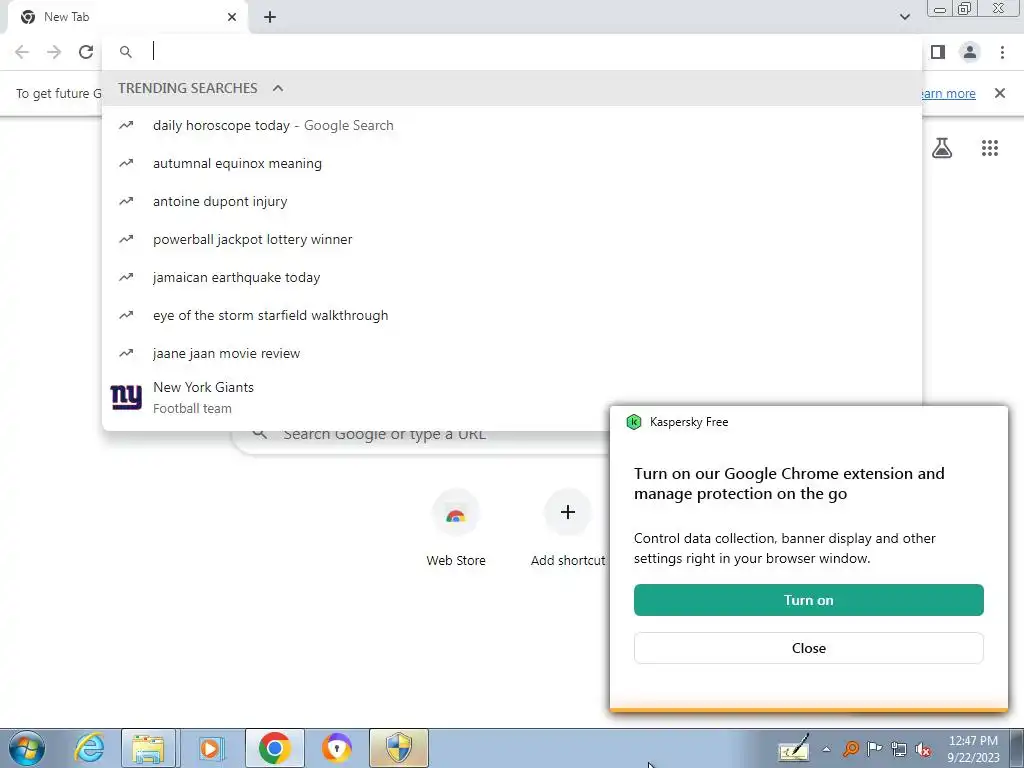Image resolution: width=1024 pixels, height=768 pixels.
Task: Select powerball jackpot lottery winner suggestion
Action: [512, 239]
